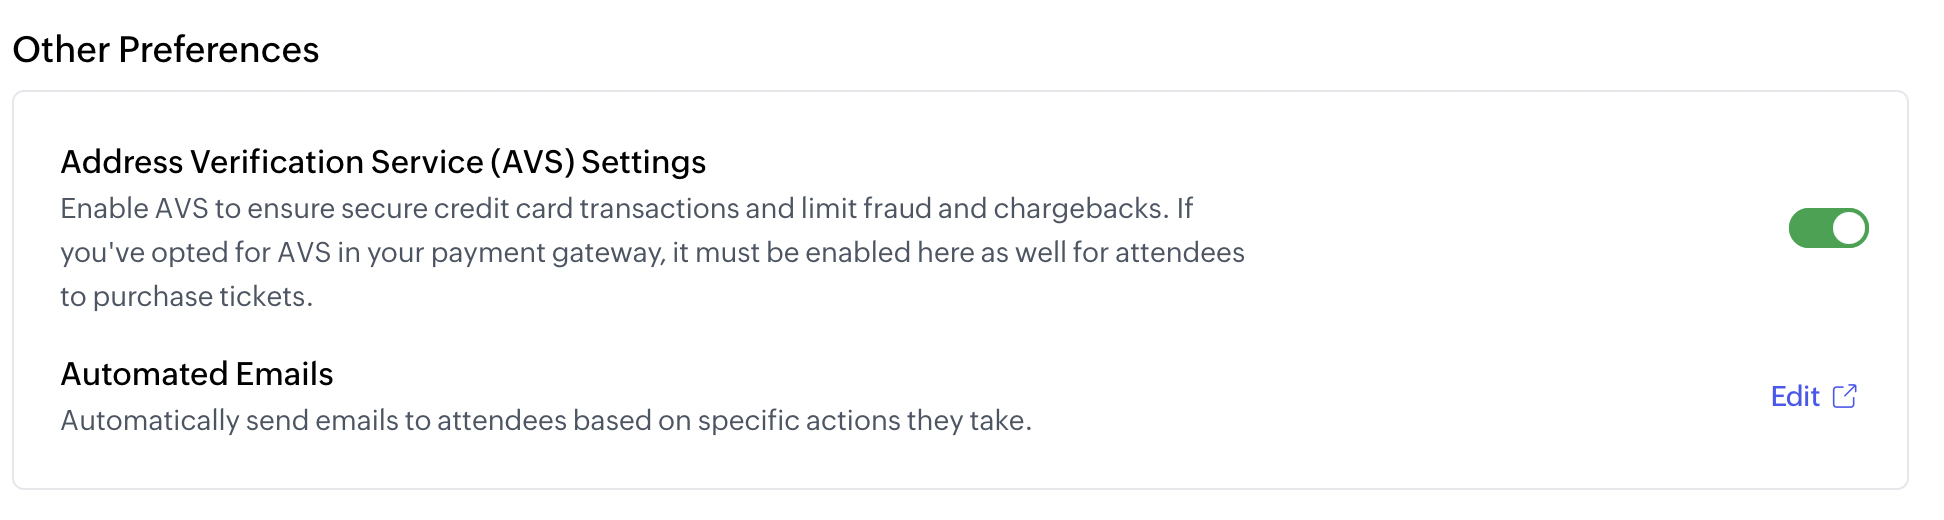
Task: Select the Address Verification Service (AVS) Settings title
Action: [x=383, y=162]
